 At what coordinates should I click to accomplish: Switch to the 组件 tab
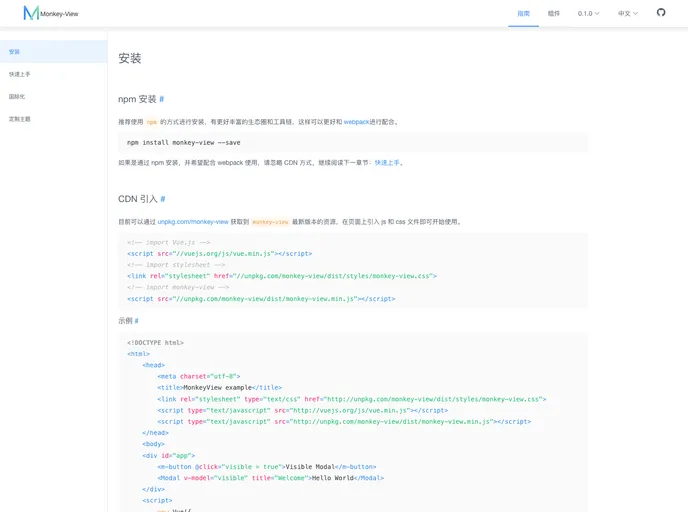click(554, 14)
